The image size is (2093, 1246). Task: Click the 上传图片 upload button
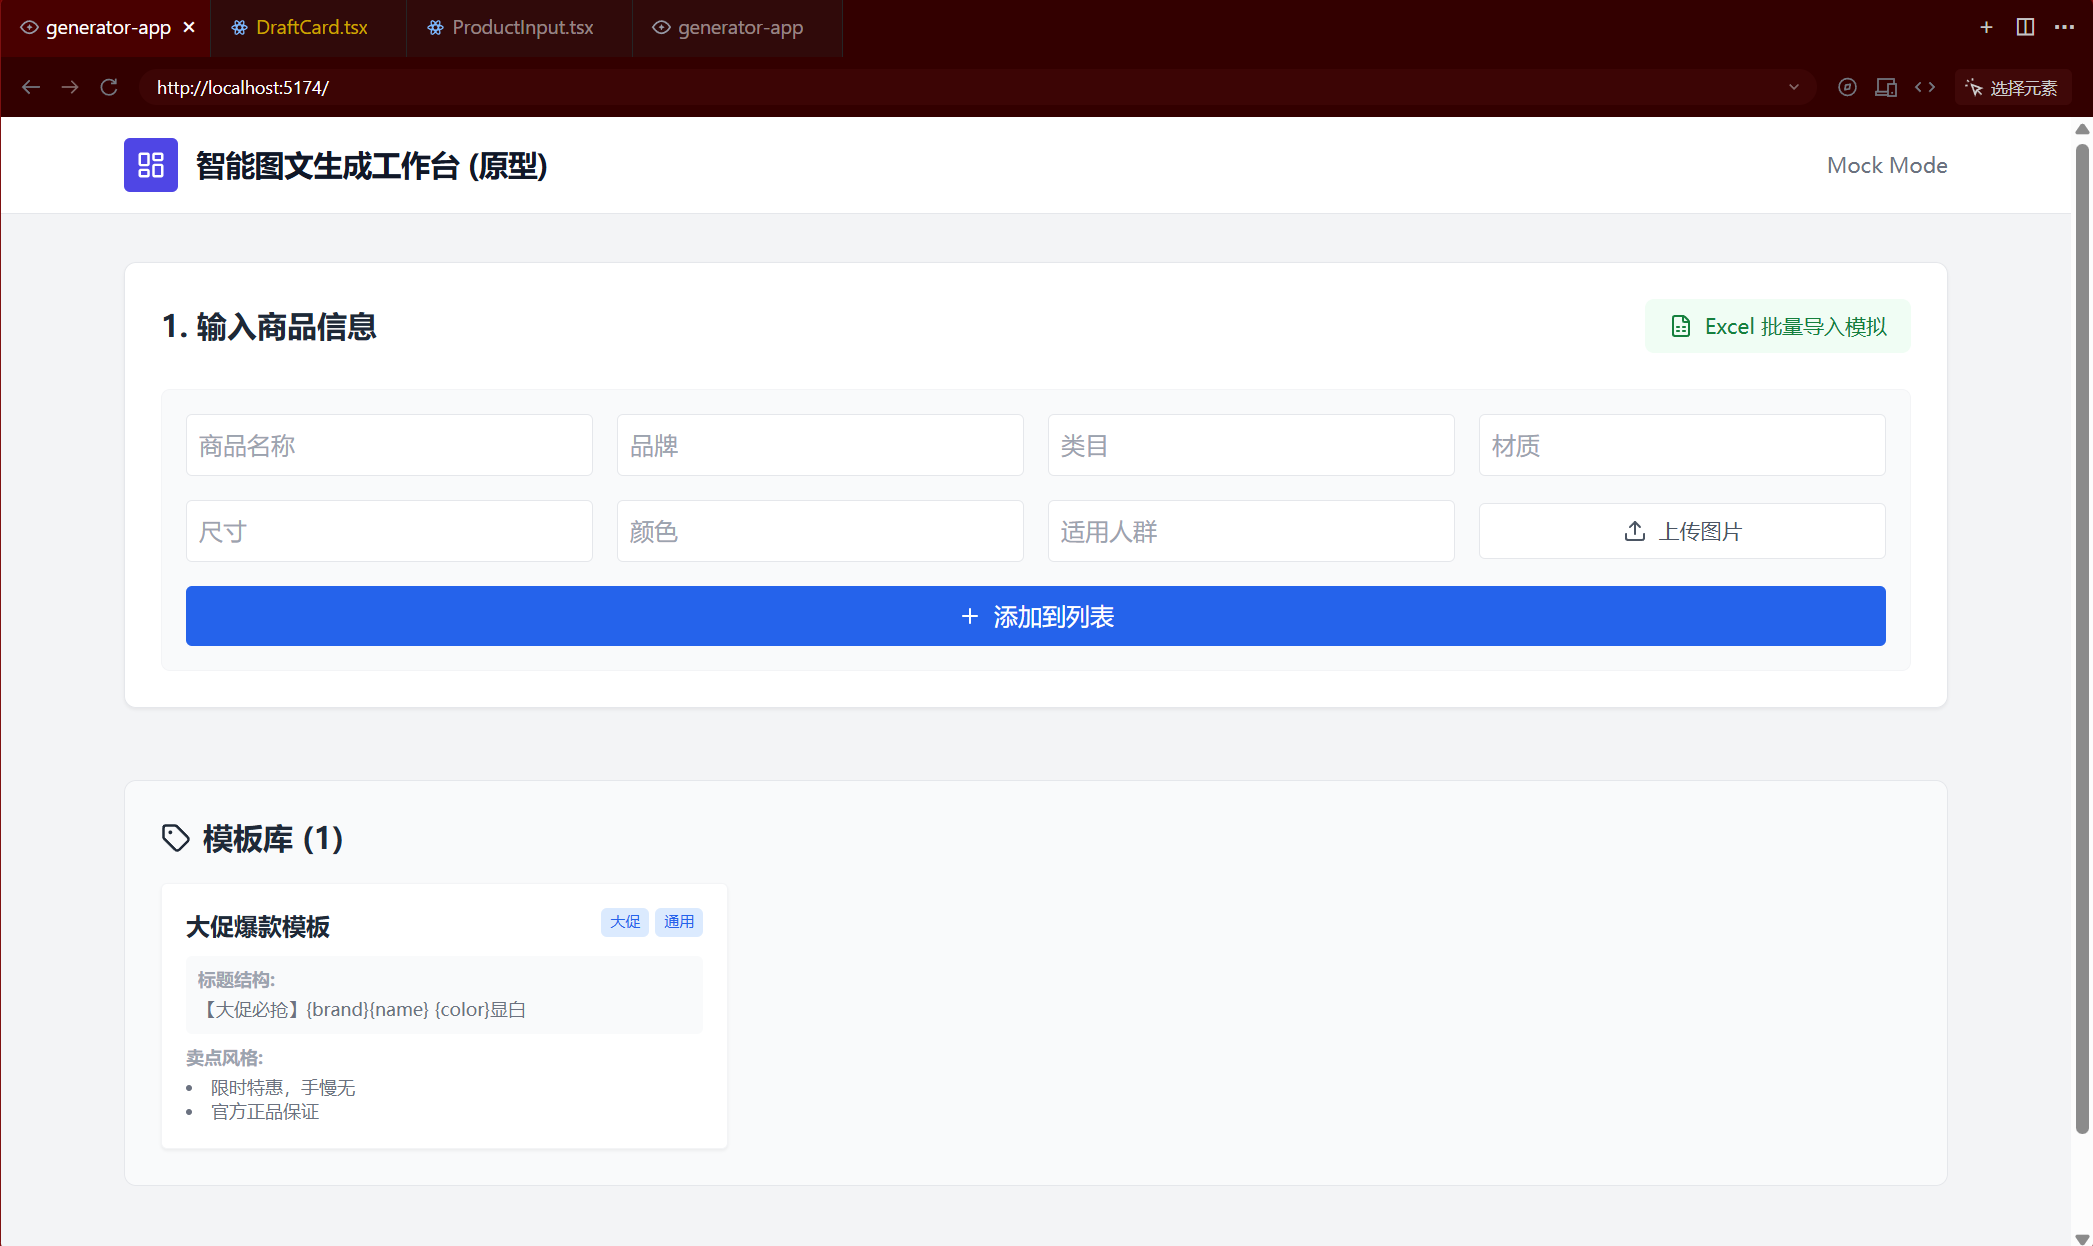click(1682, 531)
